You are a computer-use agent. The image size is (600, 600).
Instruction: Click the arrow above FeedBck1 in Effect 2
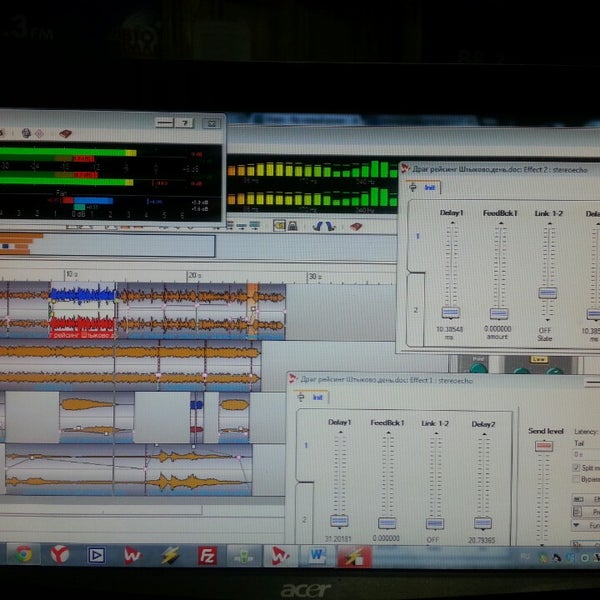[497, 220]
